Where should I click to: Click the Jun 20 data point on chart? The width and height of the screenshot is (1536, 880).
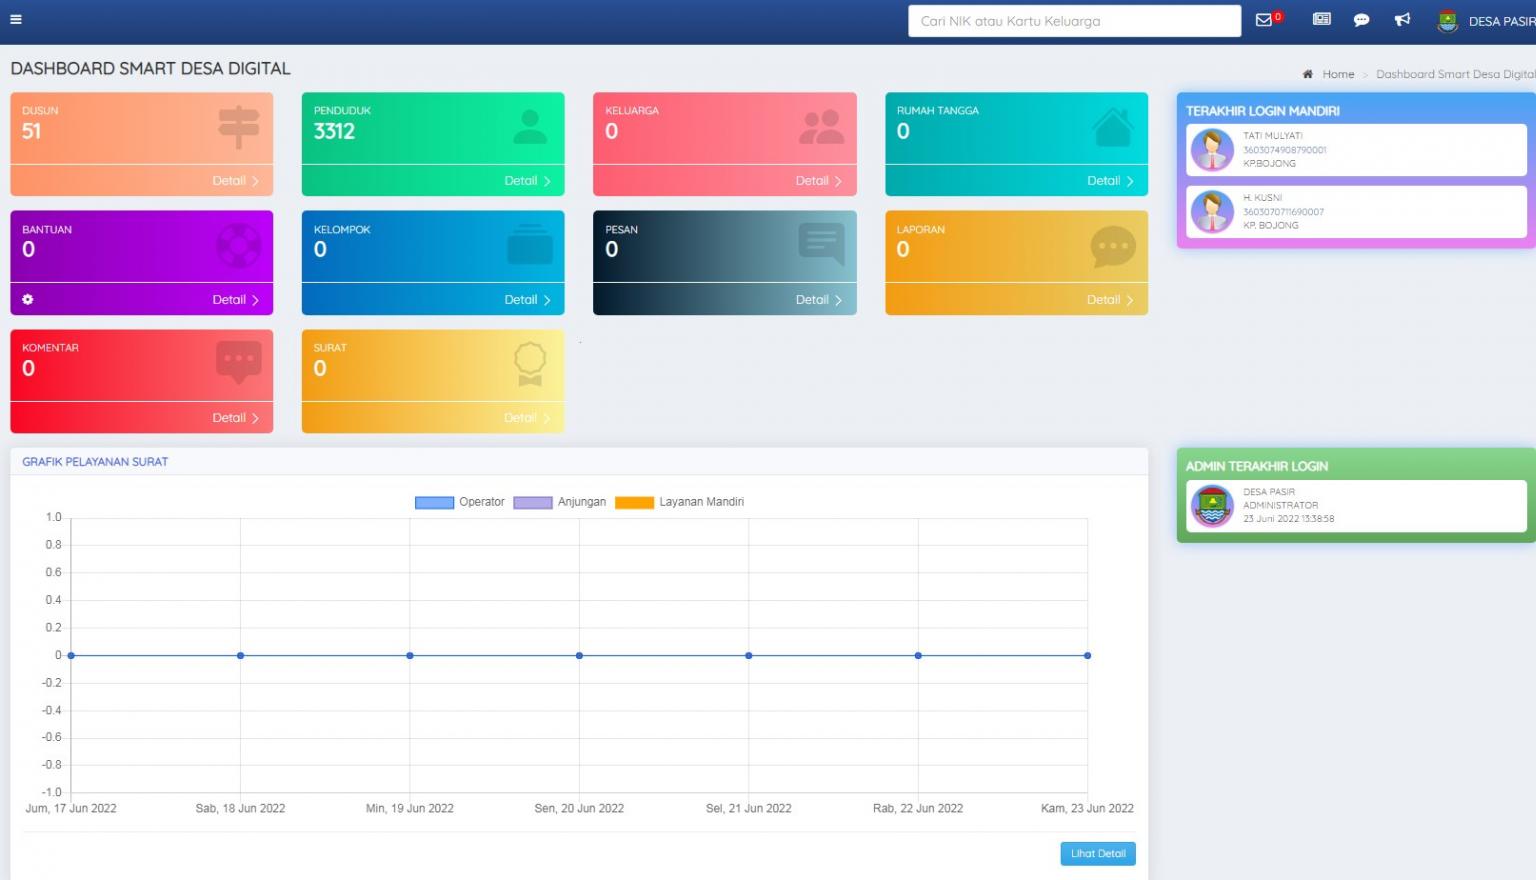(579, 656)
